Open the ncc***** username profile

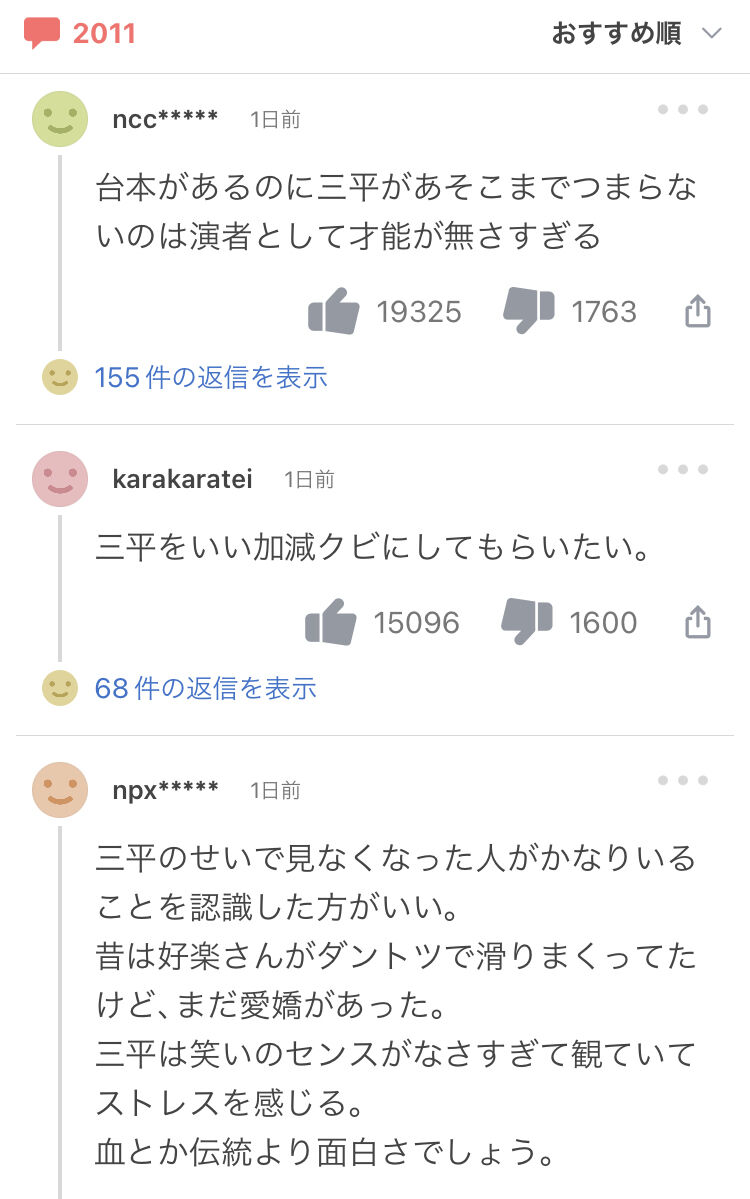(165, 119)
